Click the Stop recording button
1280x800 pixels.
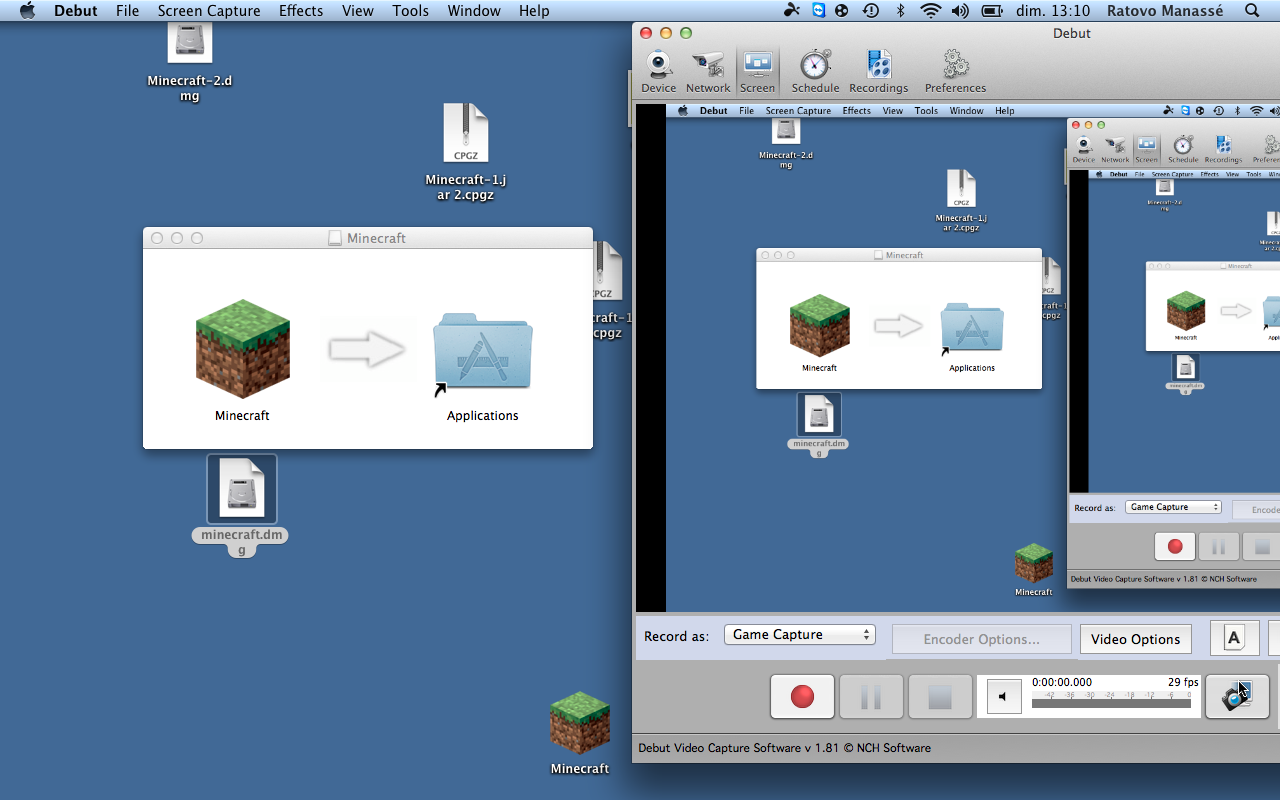[x=940, y=696]
